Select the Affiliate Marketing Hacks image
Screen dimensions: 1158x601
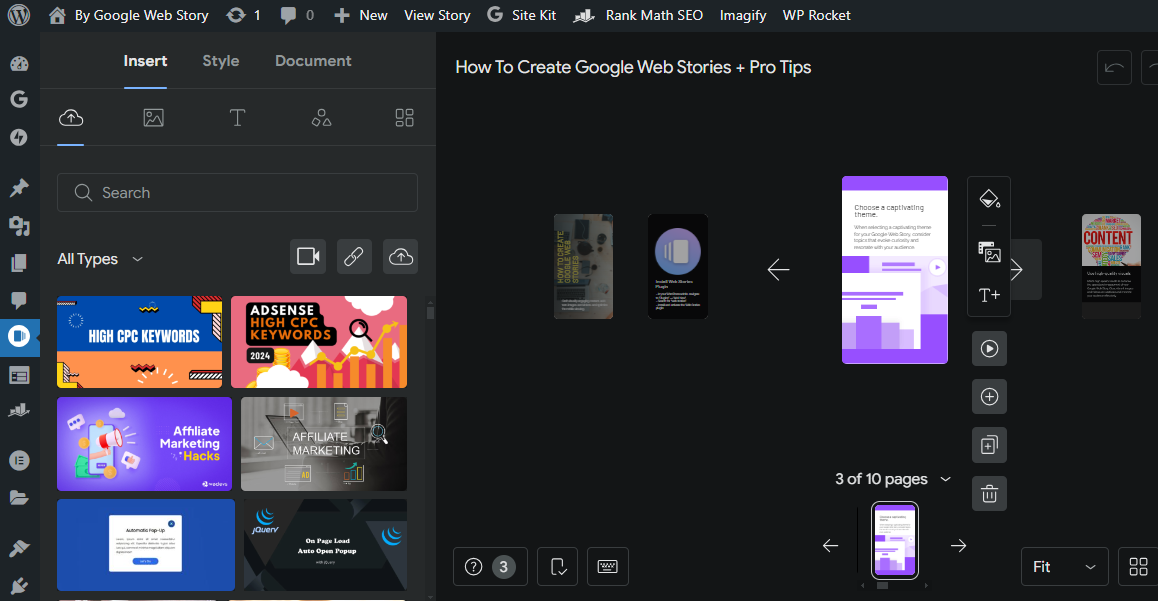145,444
